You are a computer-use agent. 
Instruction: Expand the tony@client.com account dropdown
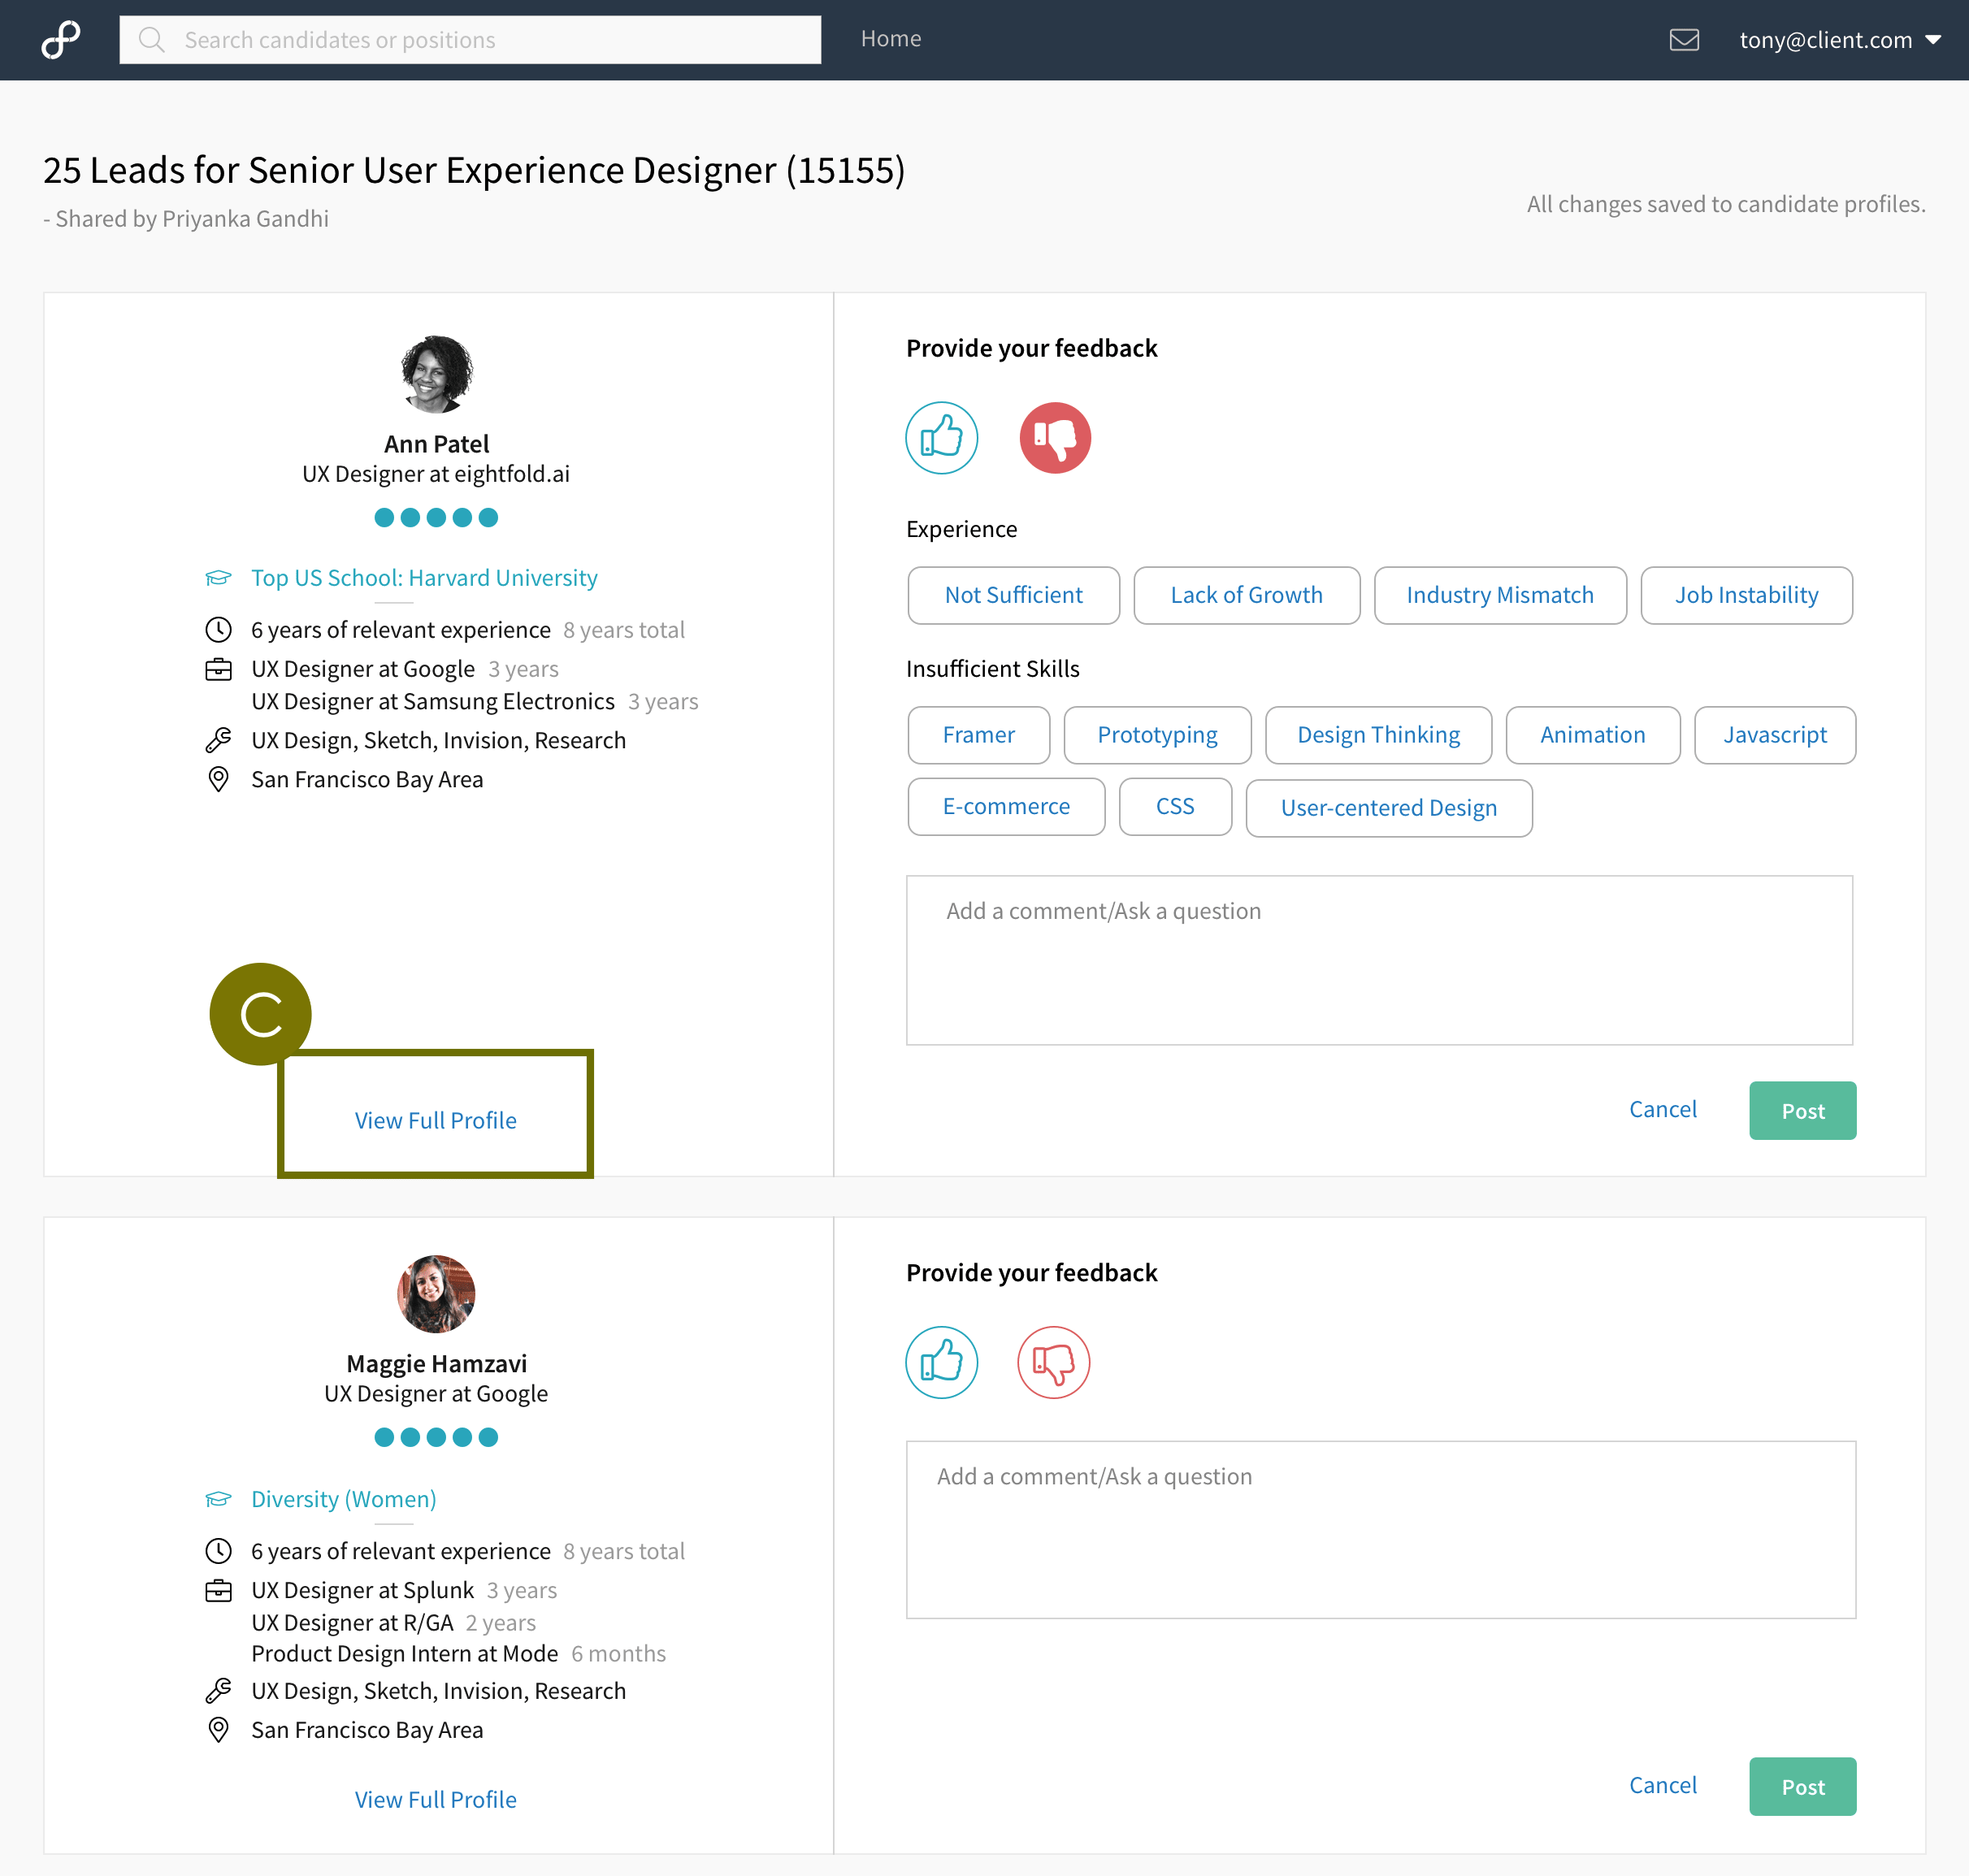(x=1840, y=40)
